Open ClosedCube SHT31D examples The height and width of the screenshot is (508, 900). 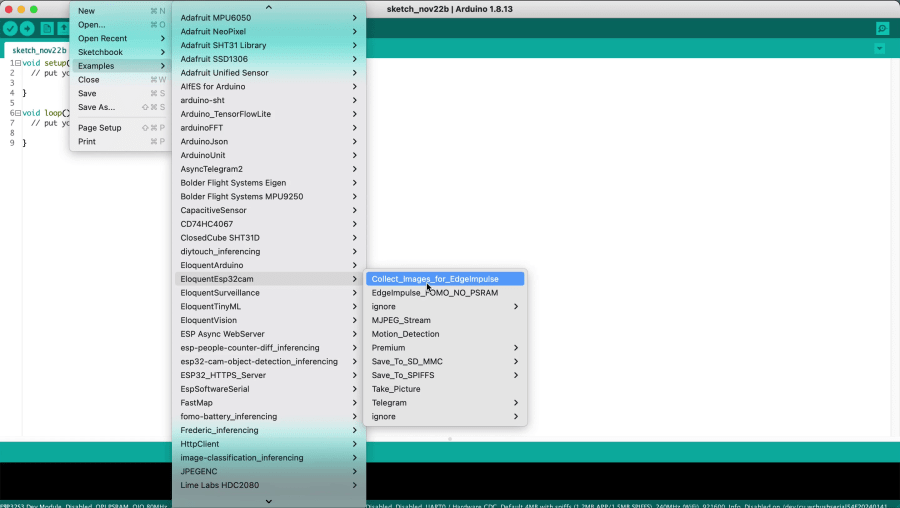click(x=269, y=238)
